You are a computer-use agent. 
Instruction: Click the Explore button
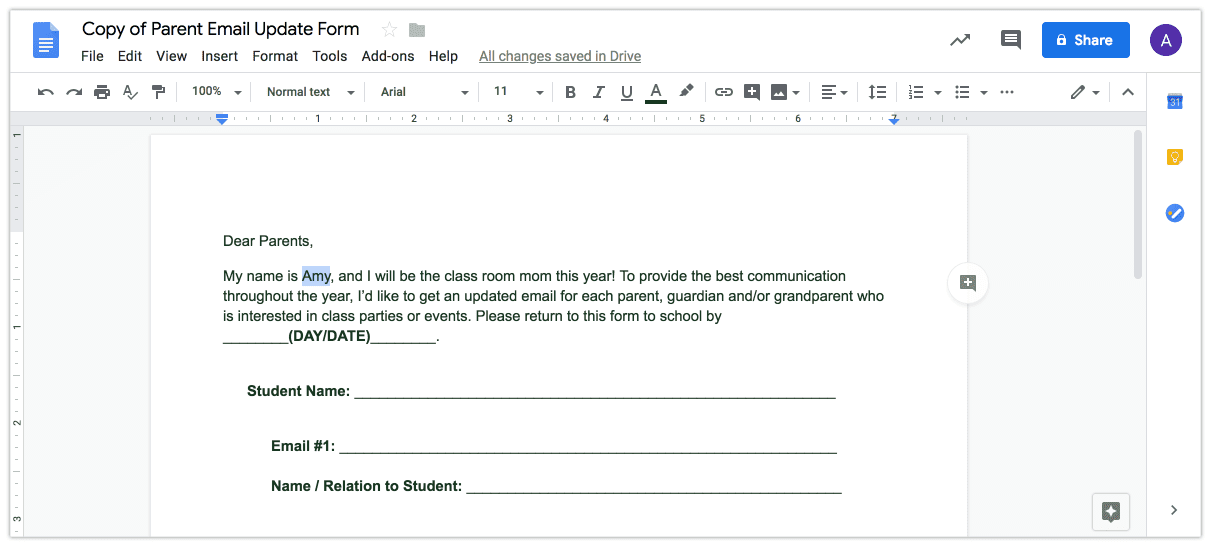point(1111,512)
